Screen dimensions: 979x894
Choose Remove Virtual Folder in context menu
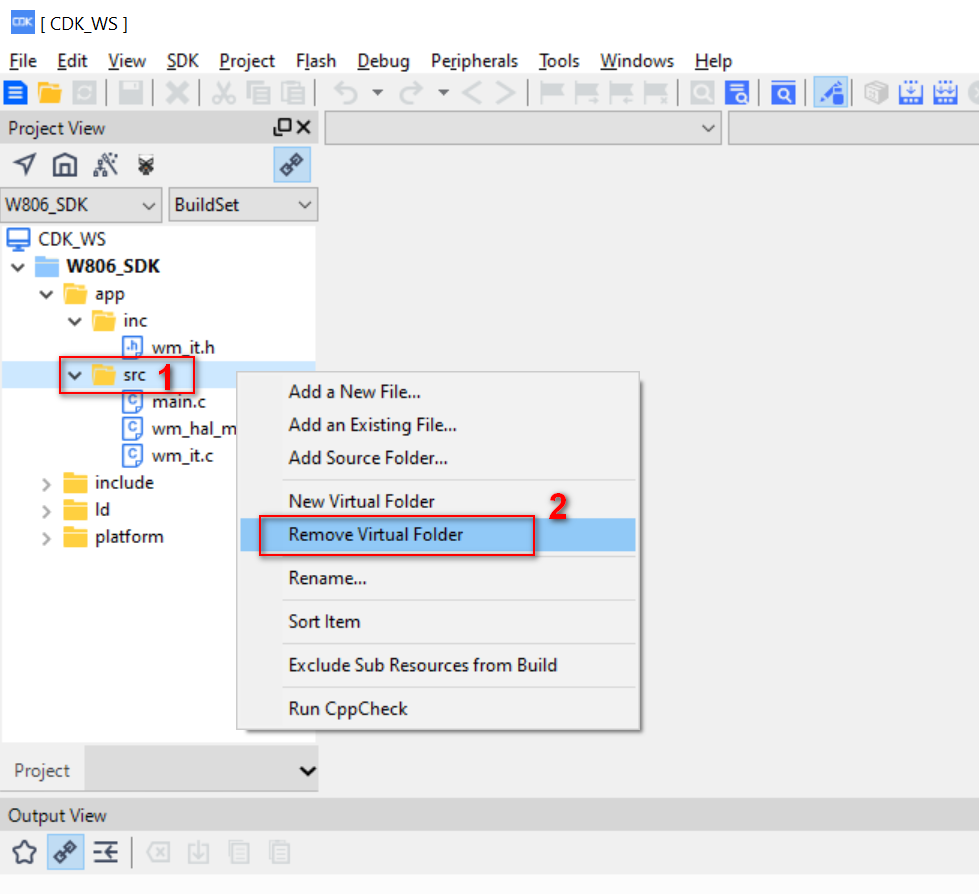[x=438, y=535]
